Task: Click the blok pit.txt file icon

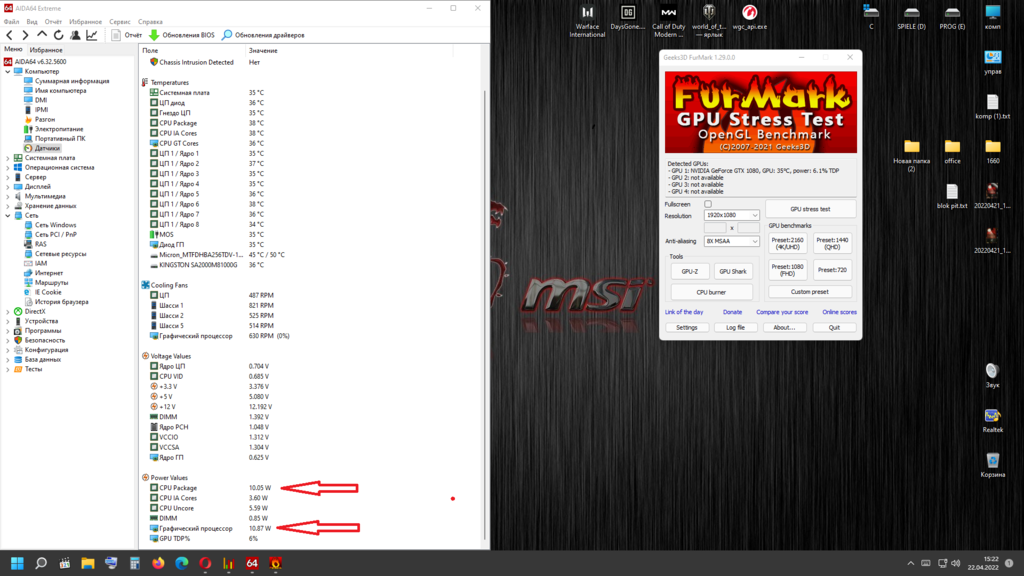Action: tap(952, 197)
